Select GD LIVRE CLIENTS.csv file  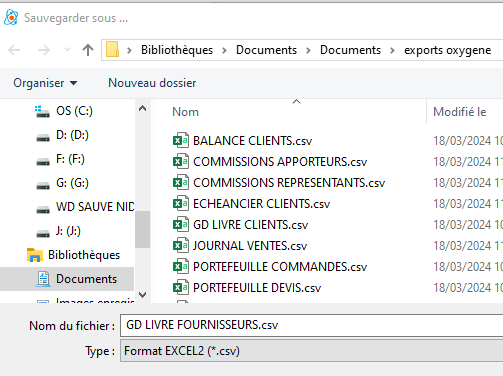[251, 225]
